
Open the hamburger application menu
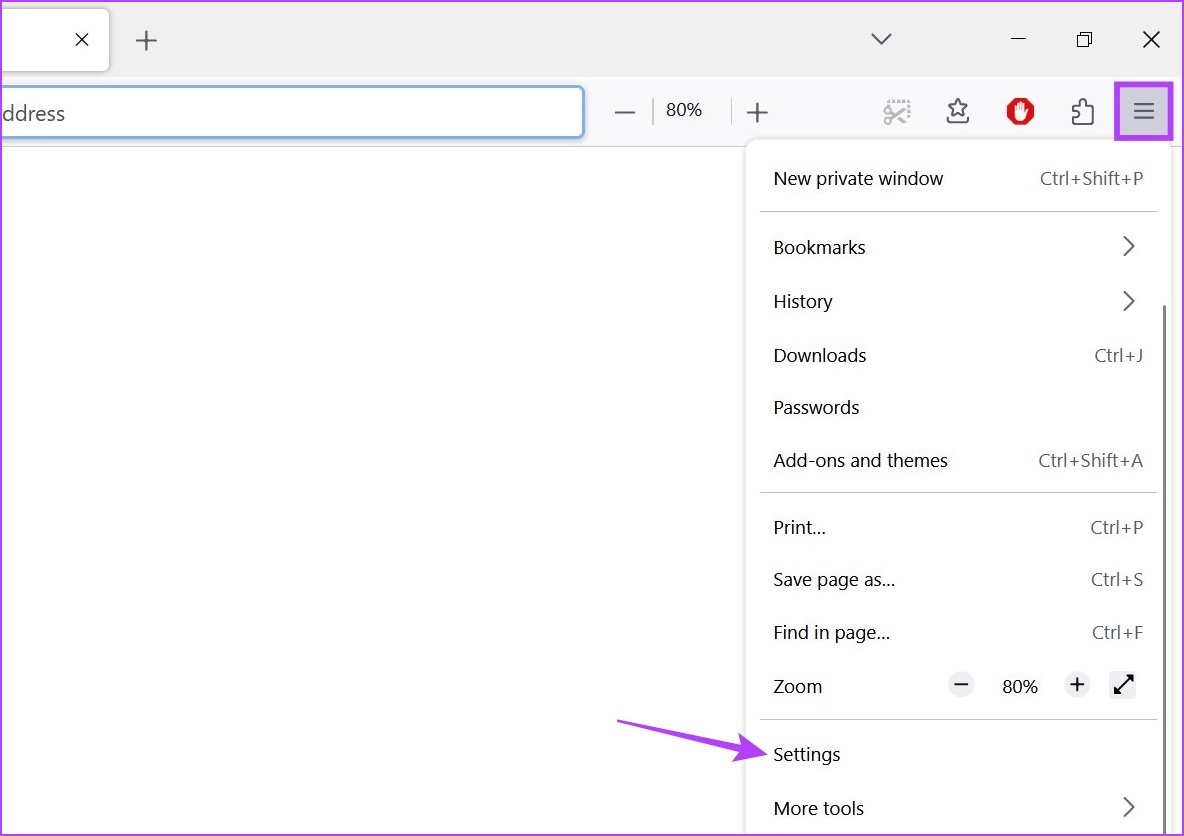pos(1143,111)
